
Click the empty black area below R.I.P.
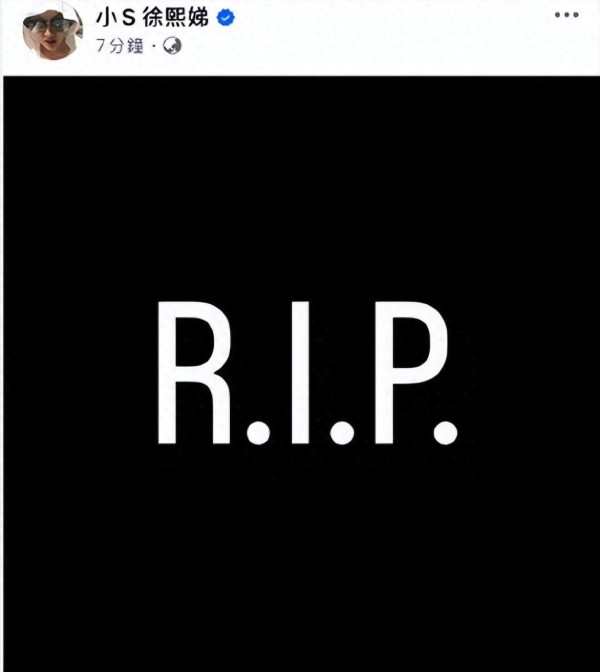click(302, 557)
